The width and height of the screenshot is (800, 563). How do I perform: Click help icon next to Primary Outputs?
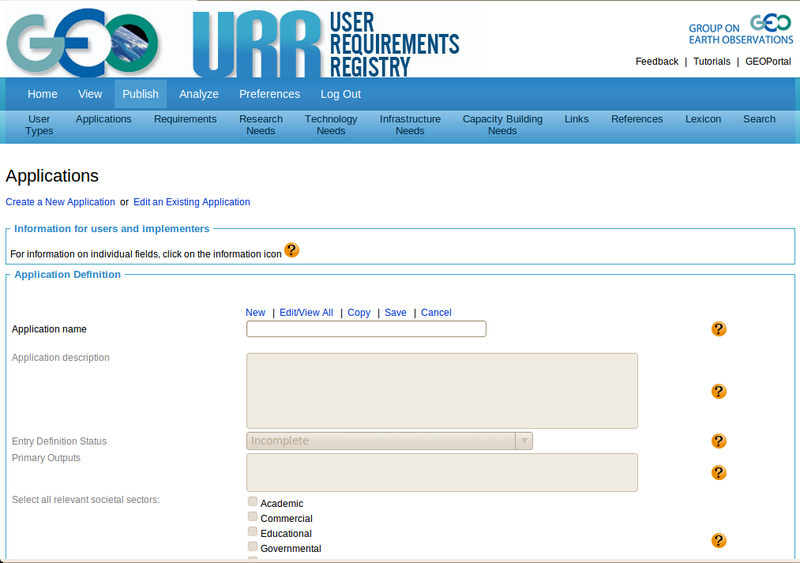click(718, 472)
